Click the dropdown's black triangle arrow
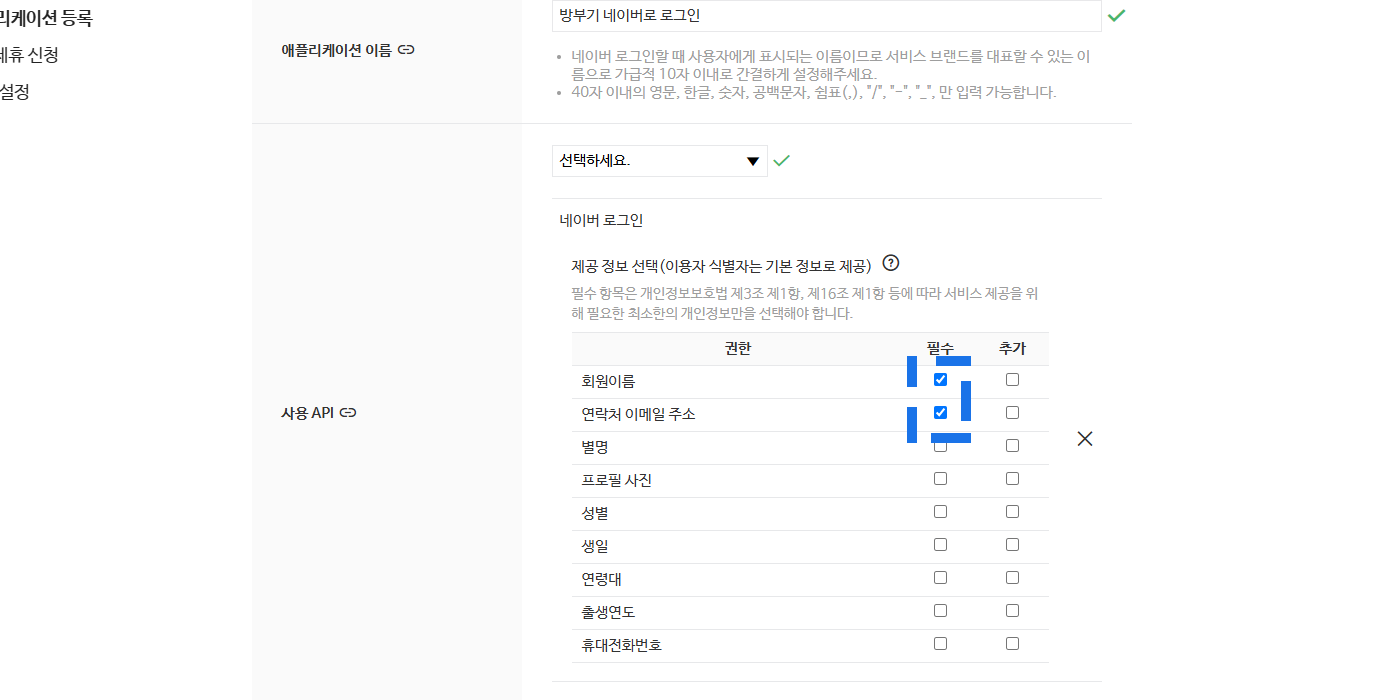The width and height of the screenshot is (1400, 700). coord(753,162)
